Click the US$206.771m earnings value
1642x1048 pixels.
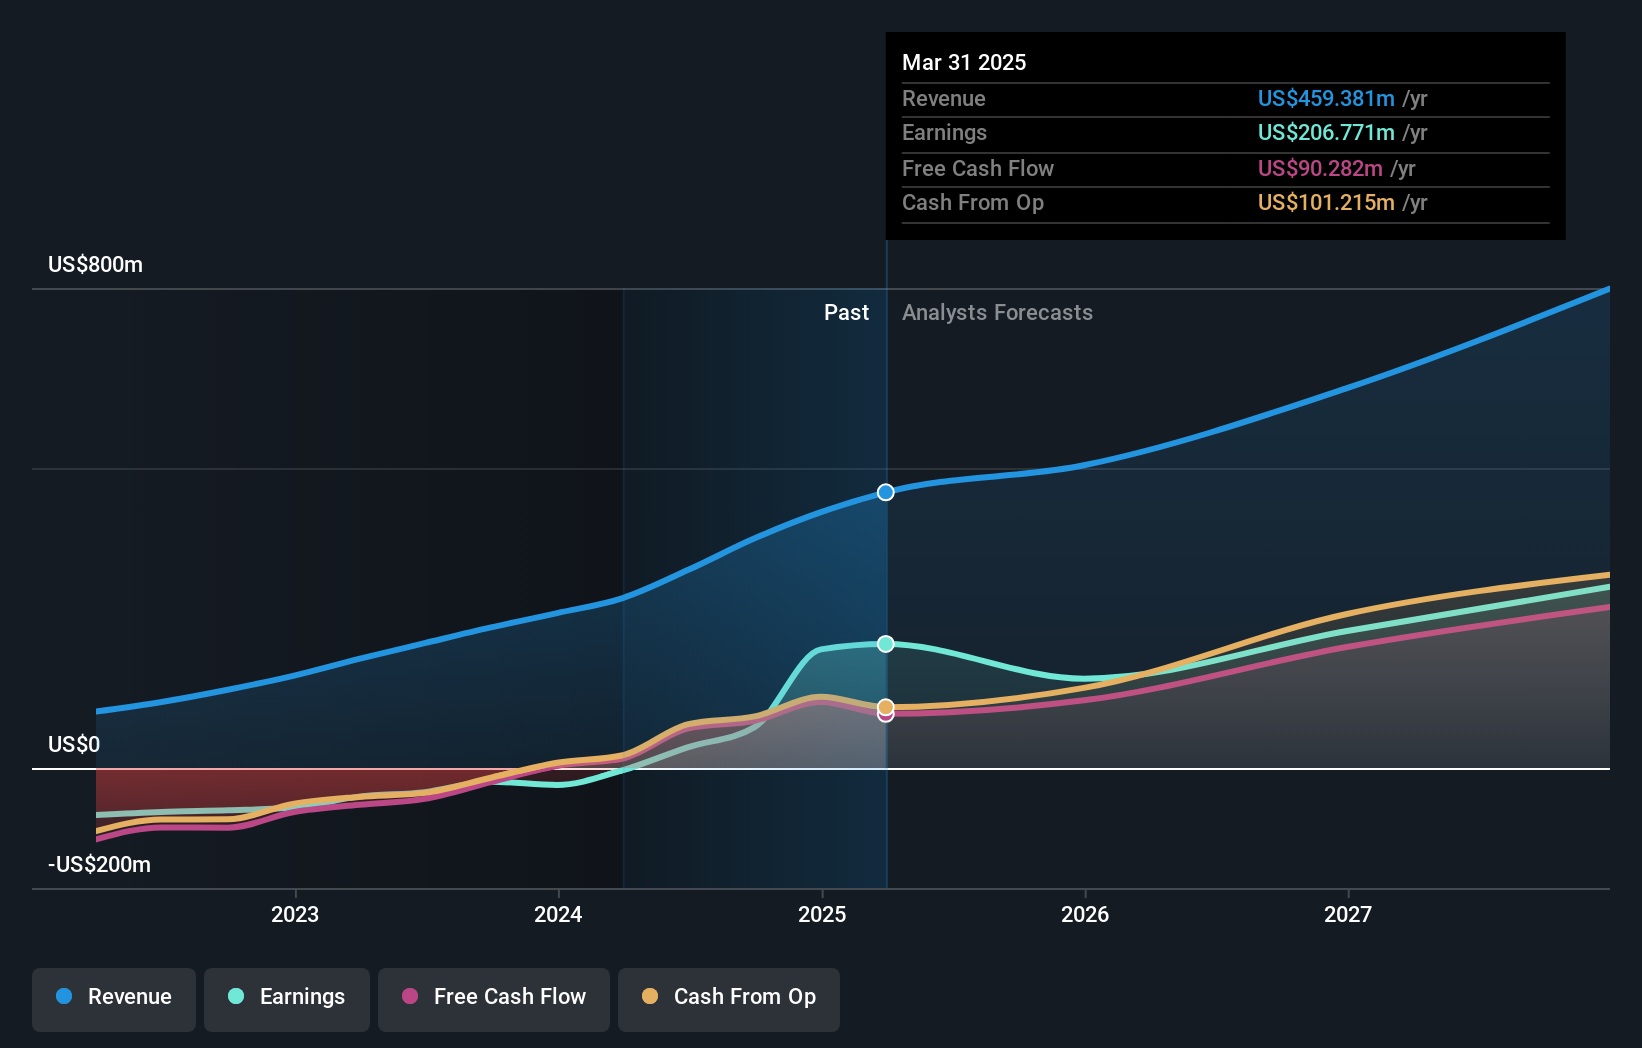(x=1326, y=132)
